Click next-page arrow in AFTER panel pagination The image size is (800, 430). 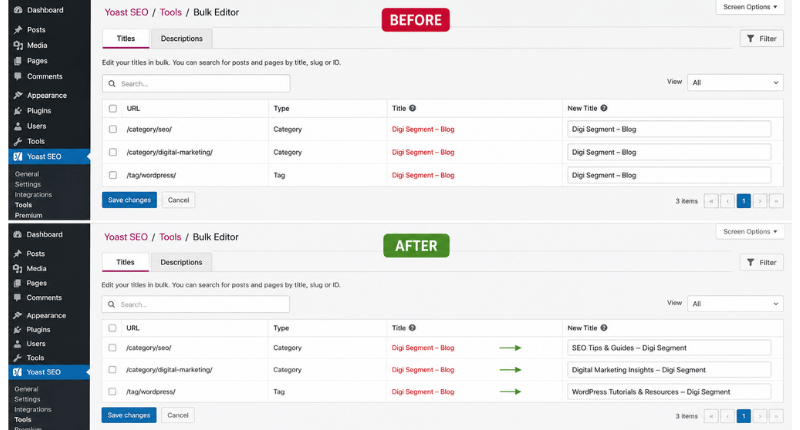pyautogui.click(x=760, y=416)
